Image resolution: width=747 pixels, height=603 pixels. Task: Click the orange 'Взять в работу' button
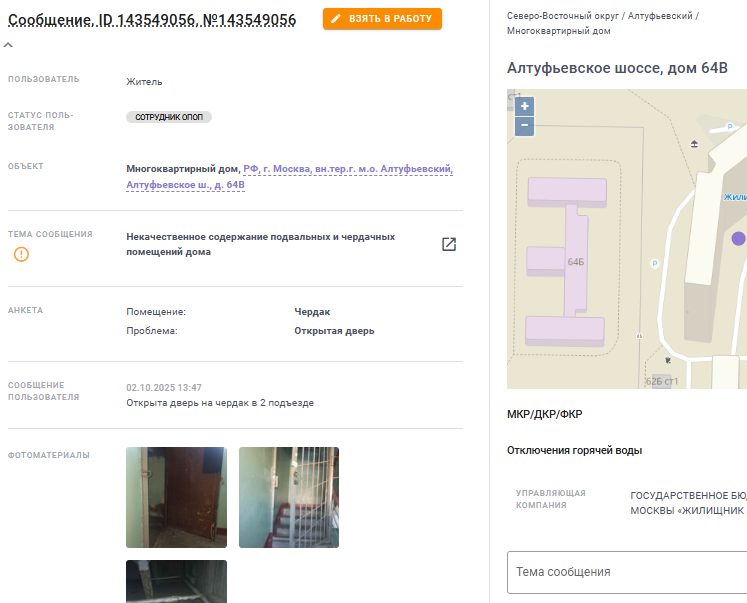point(382,19)
